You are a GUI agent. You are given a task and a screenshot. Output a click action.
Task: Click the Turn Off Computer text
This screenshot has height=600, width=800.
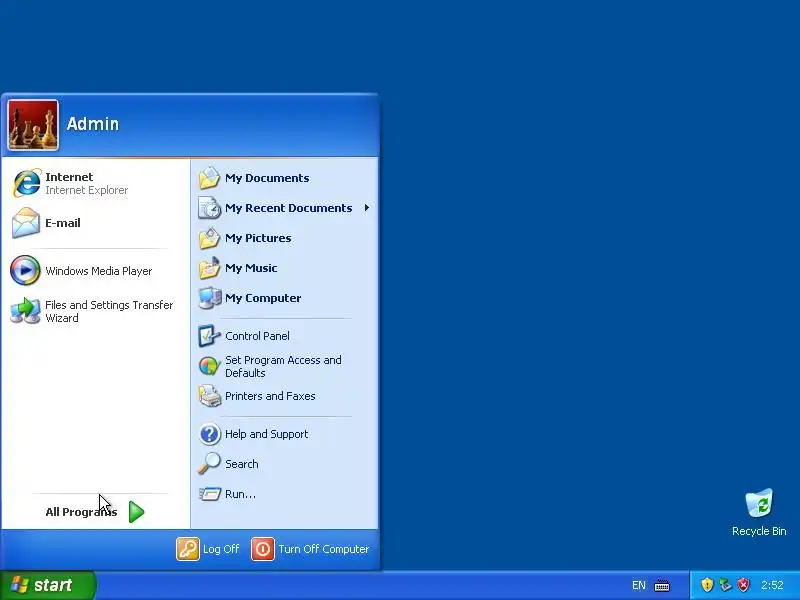323,549
